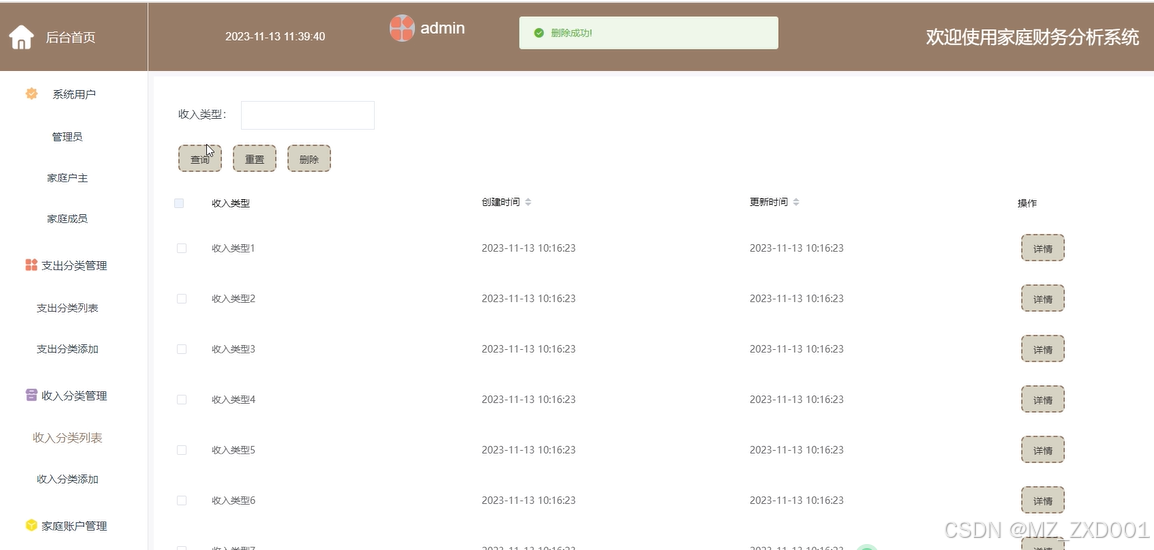Screen dimensions: 1154x550
Task: Click the 收入类型6 cell text
Action: (233, 500)
